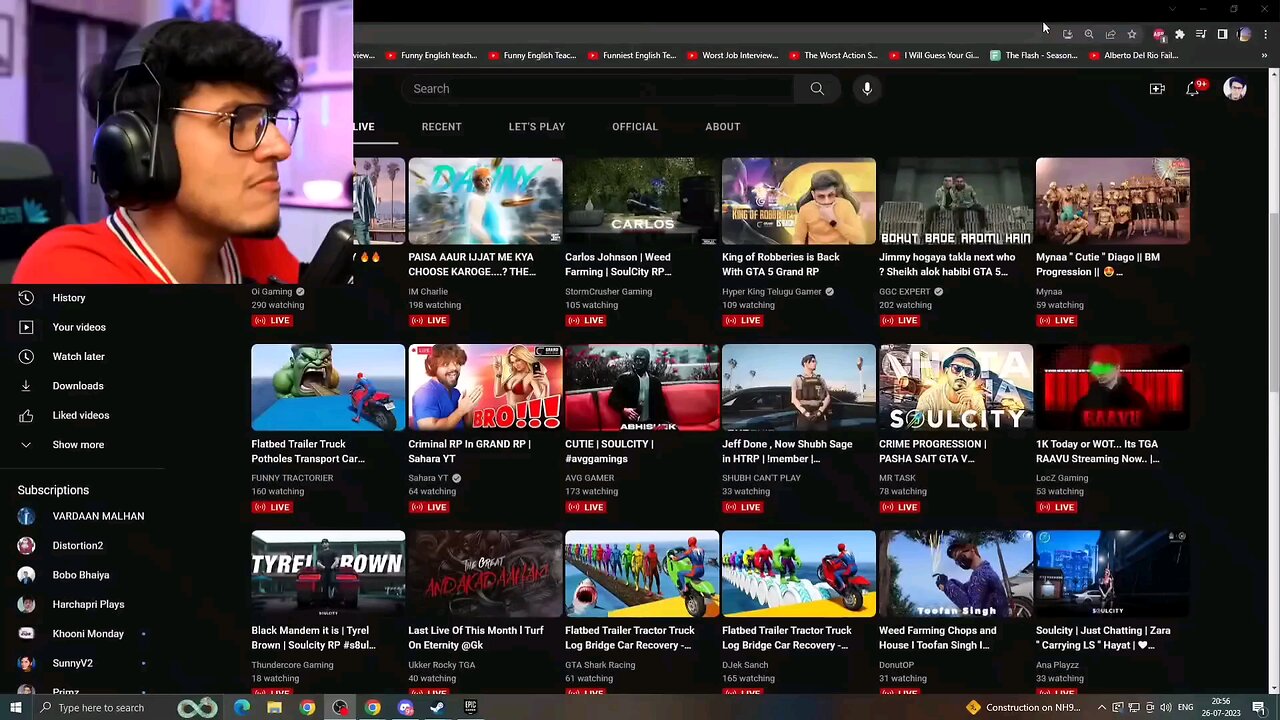1280x720 pixels.
Task: Open the Create video camera icon
Action: coord(1157,89)
